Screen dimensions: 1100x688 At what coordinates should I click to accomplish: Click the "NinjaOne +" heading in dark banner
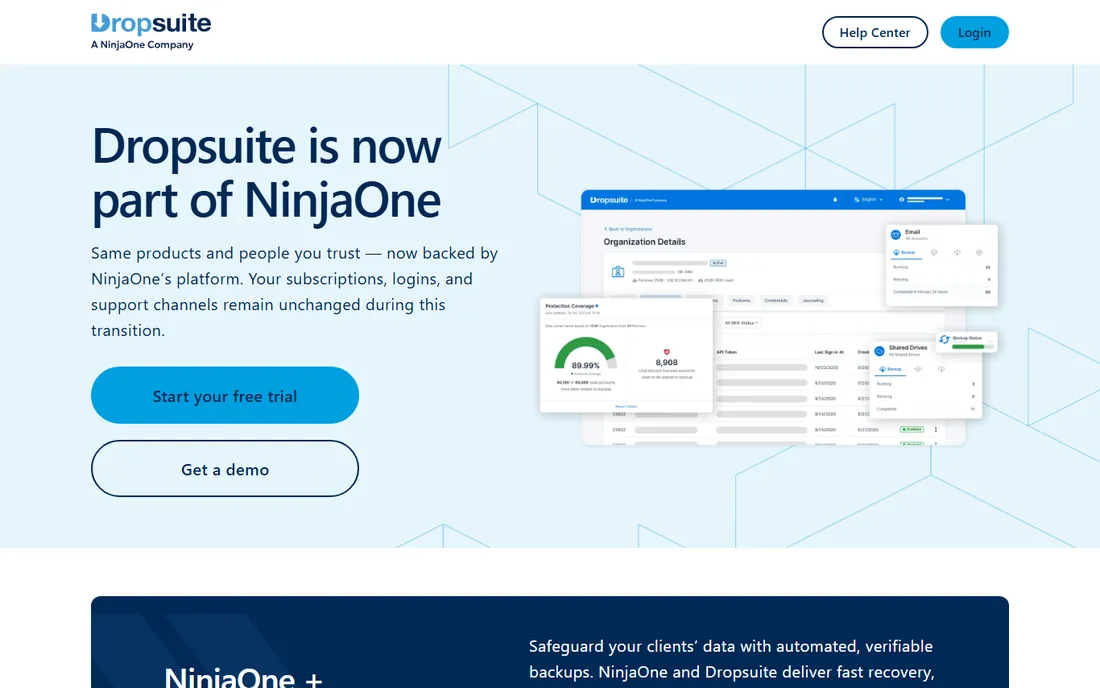coord(243,677)
